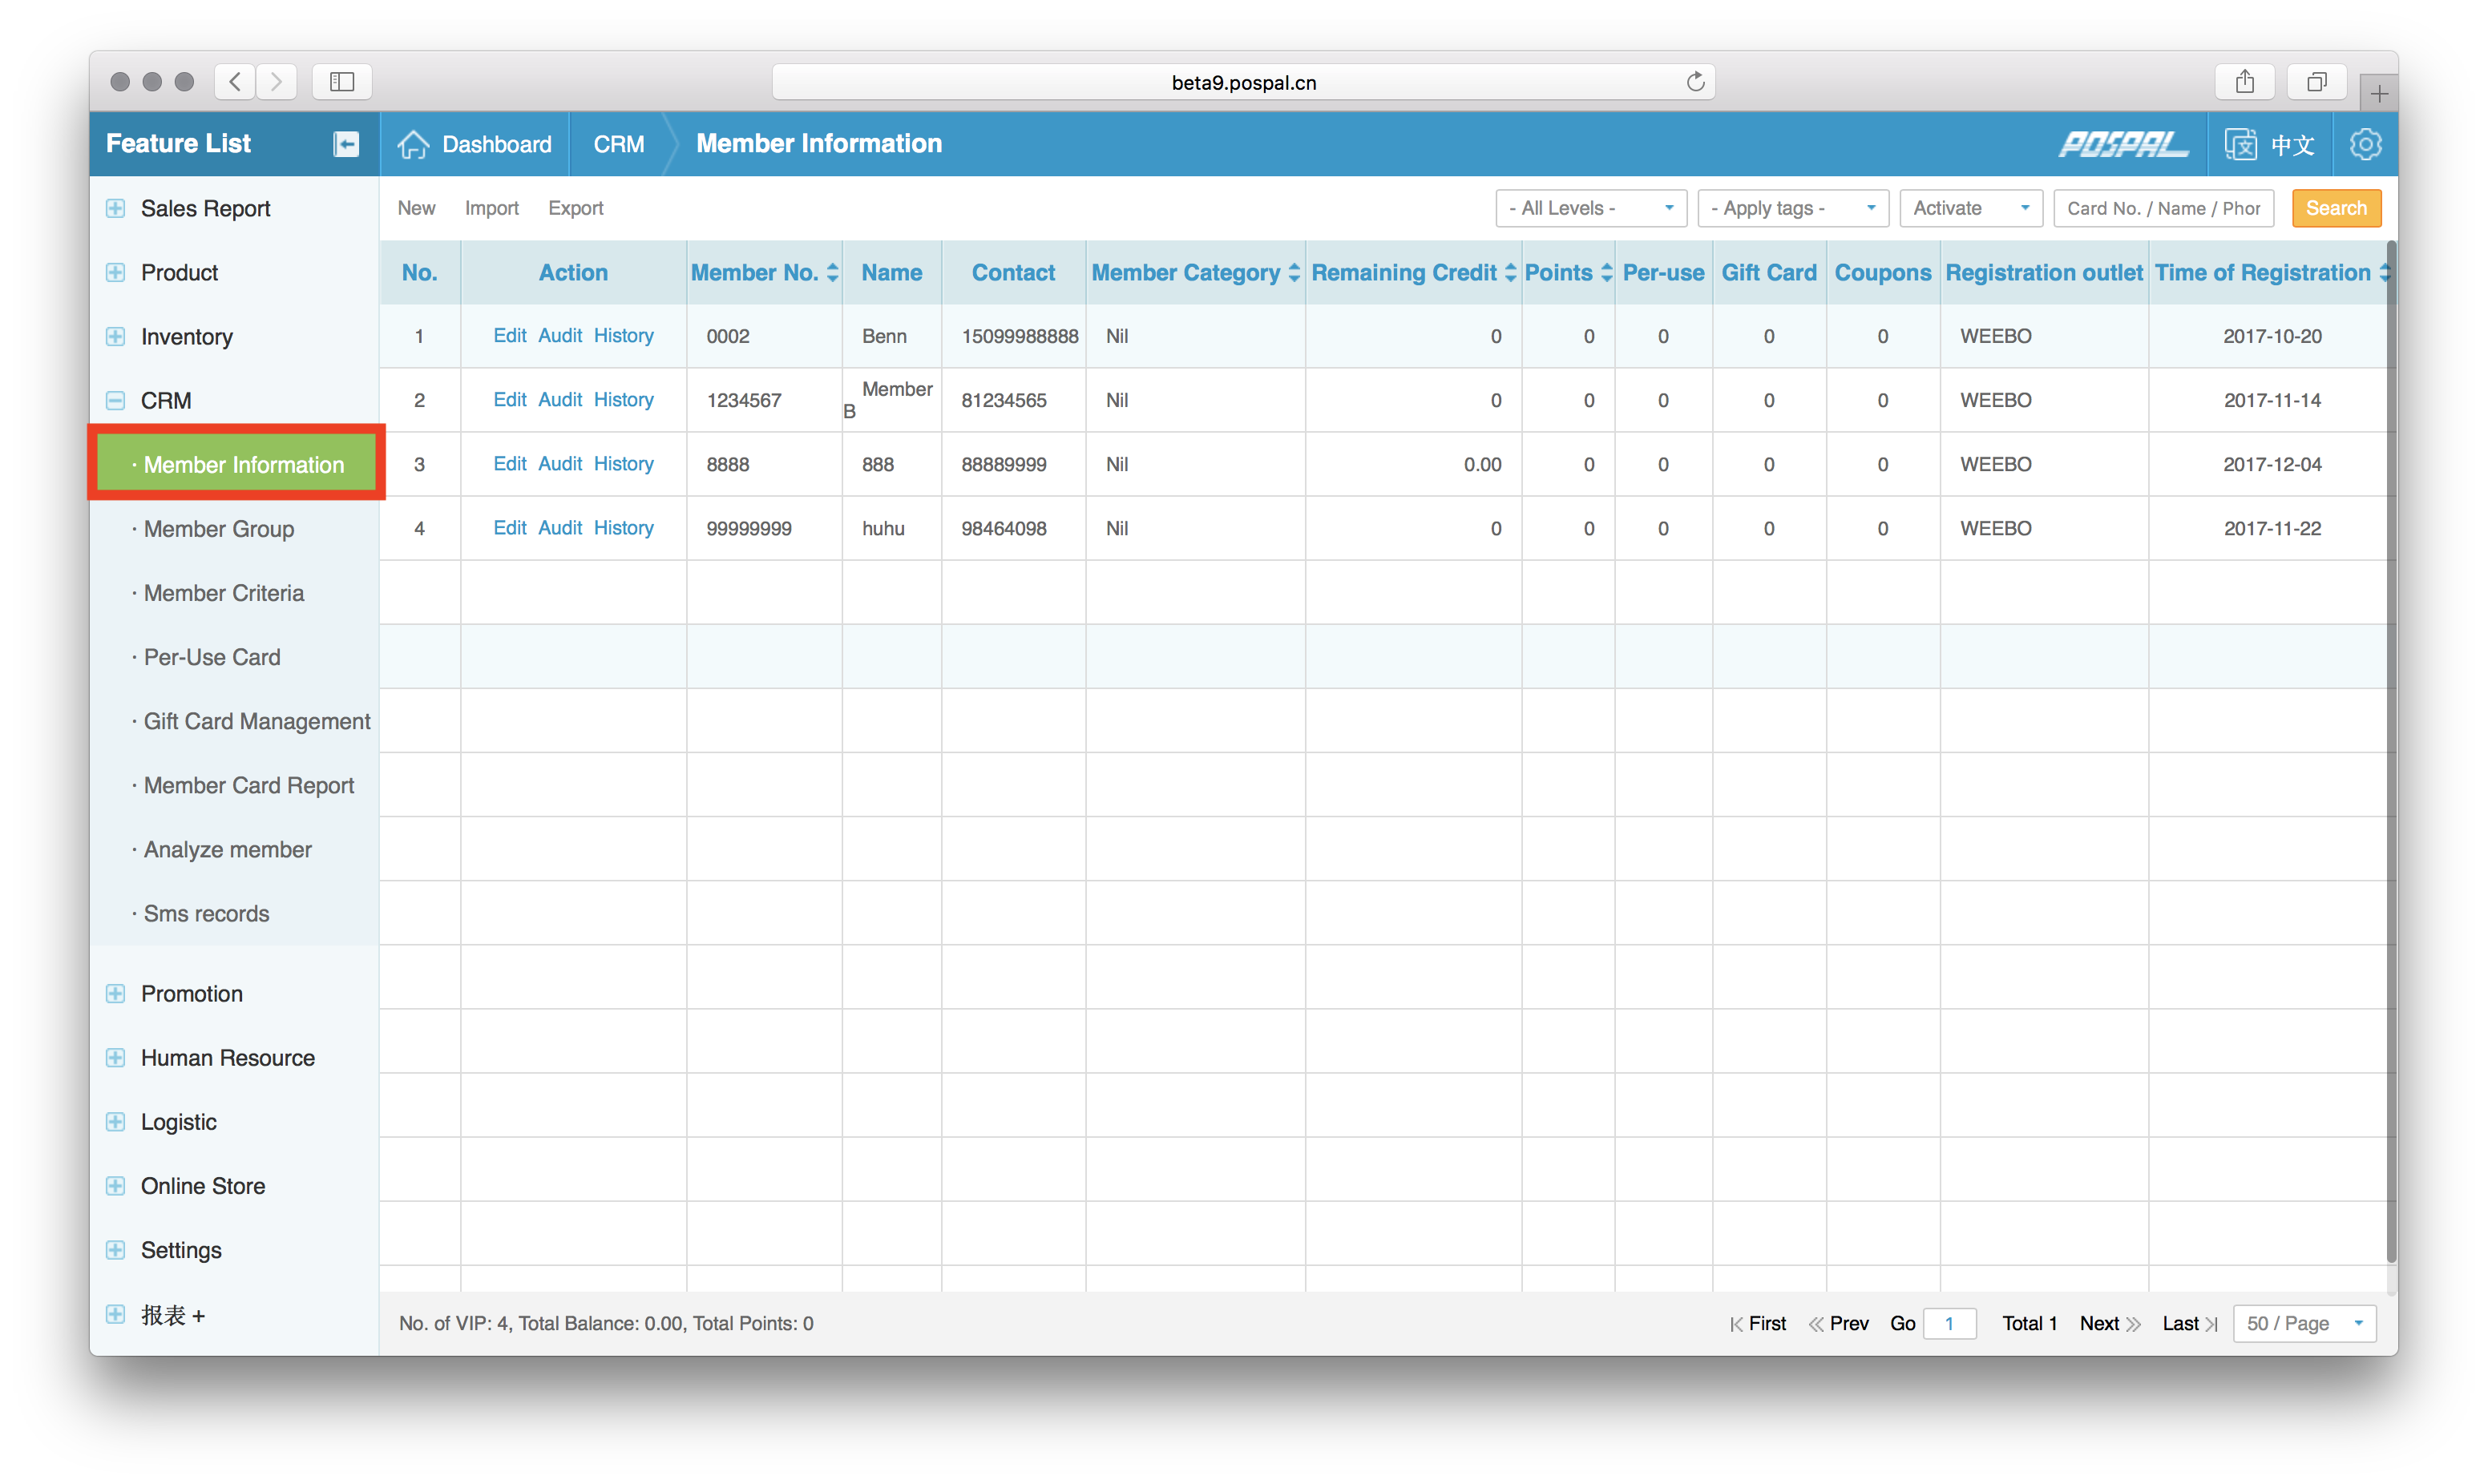Sort by the Remaining Credit column arrows
This screenshot has width=2488, height=1484.
(1510, 273)
